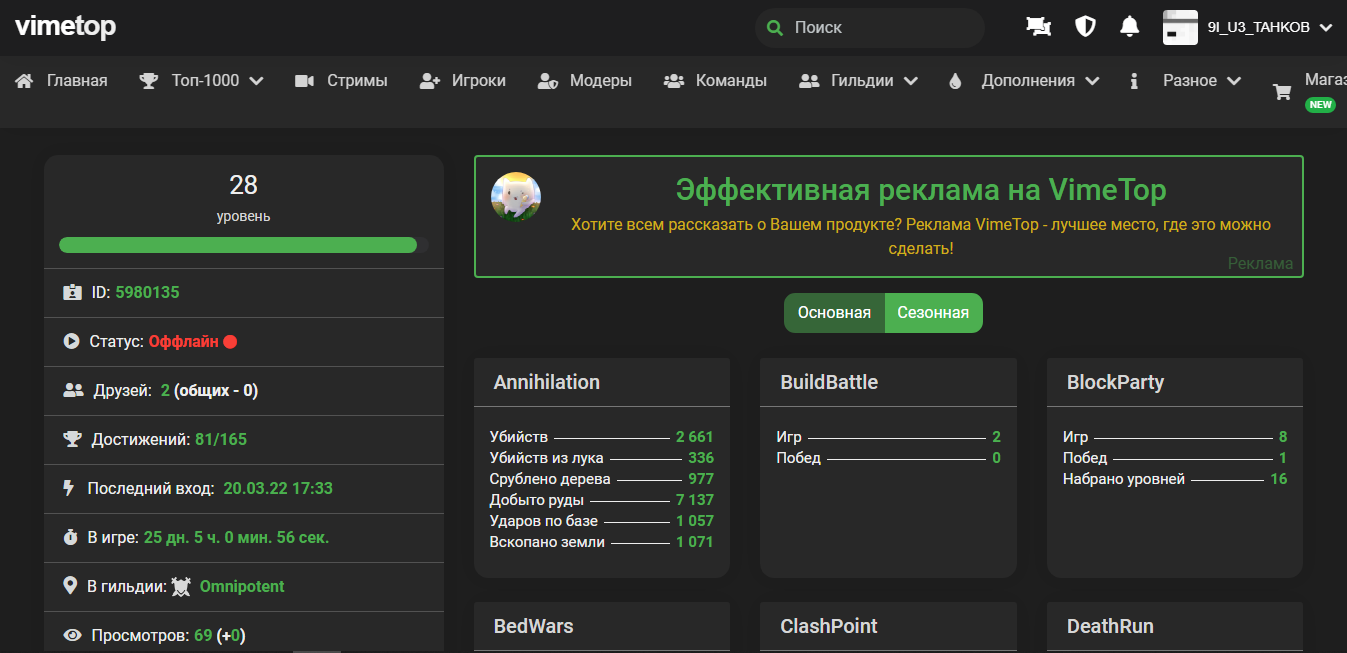Screen dimensions: 1347x653
Task: Click the ID card icon
Action: [72, 293]
